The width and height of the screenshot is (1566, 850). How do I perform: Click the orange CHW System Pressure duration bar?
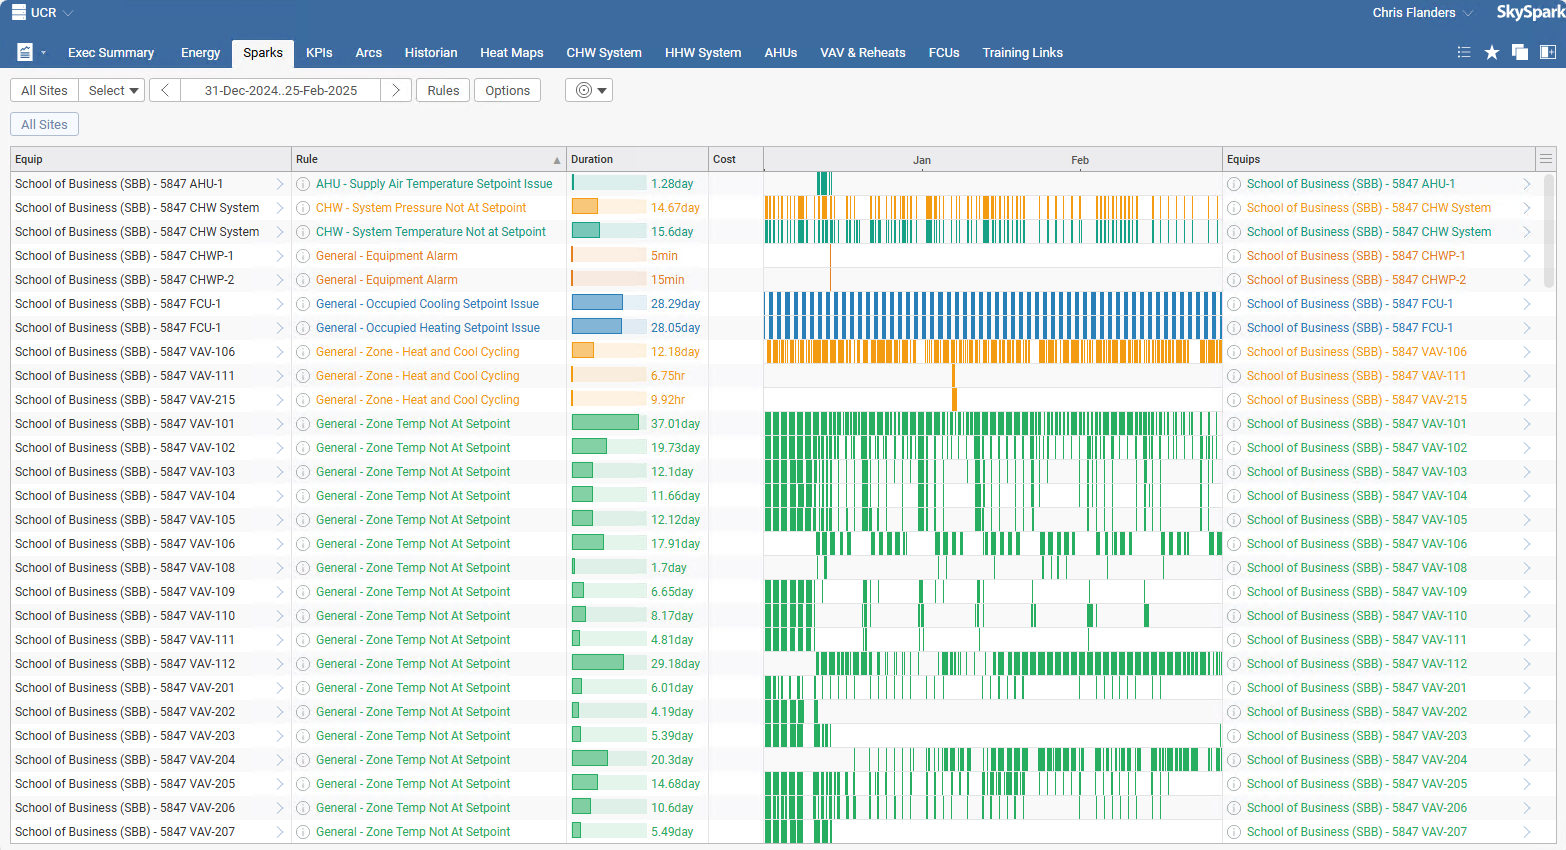pyautogui.click(x=585, y=208)
